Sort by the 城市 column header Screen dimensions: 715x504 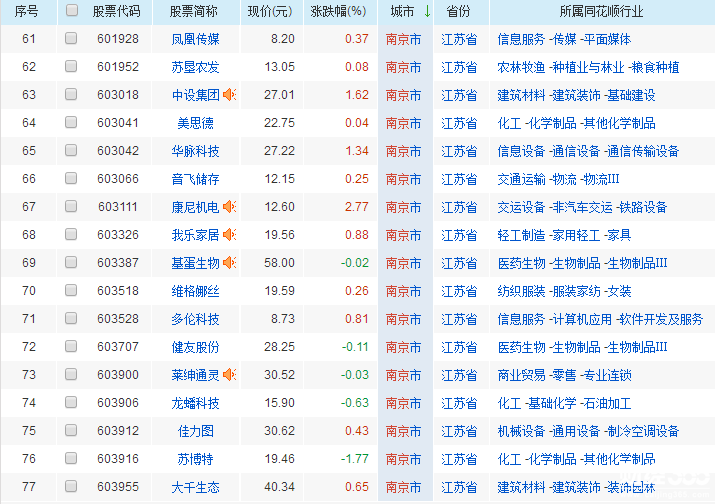pyautogui.click(x=402, y=11)
